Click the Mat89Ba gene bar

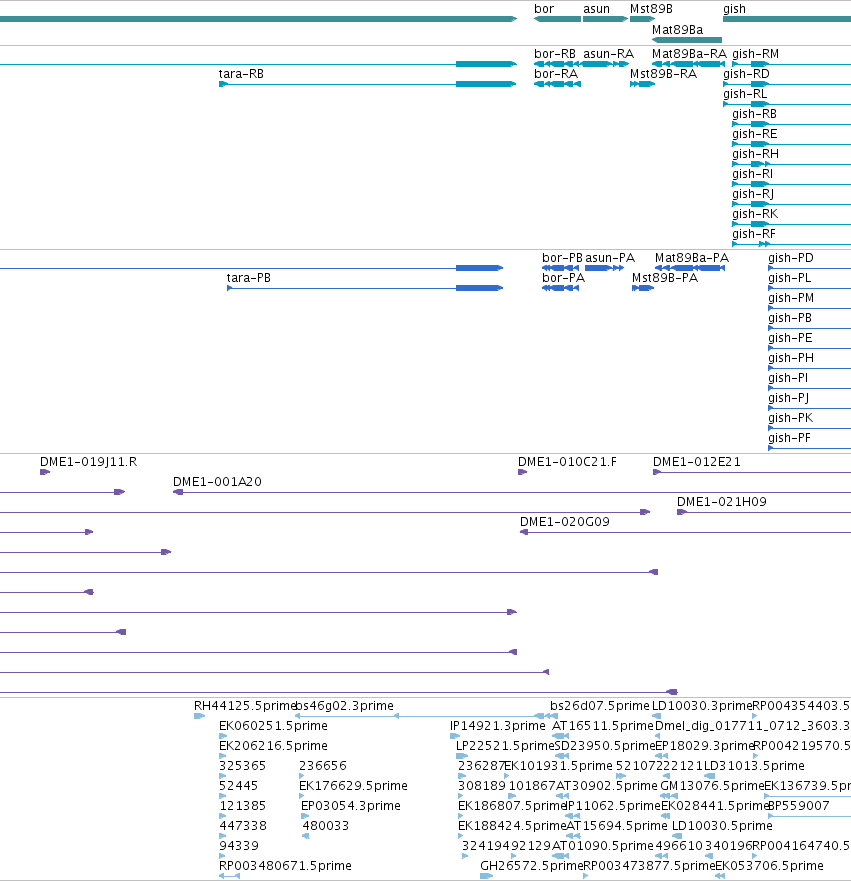pyautogui.click(x=687, y=40)
